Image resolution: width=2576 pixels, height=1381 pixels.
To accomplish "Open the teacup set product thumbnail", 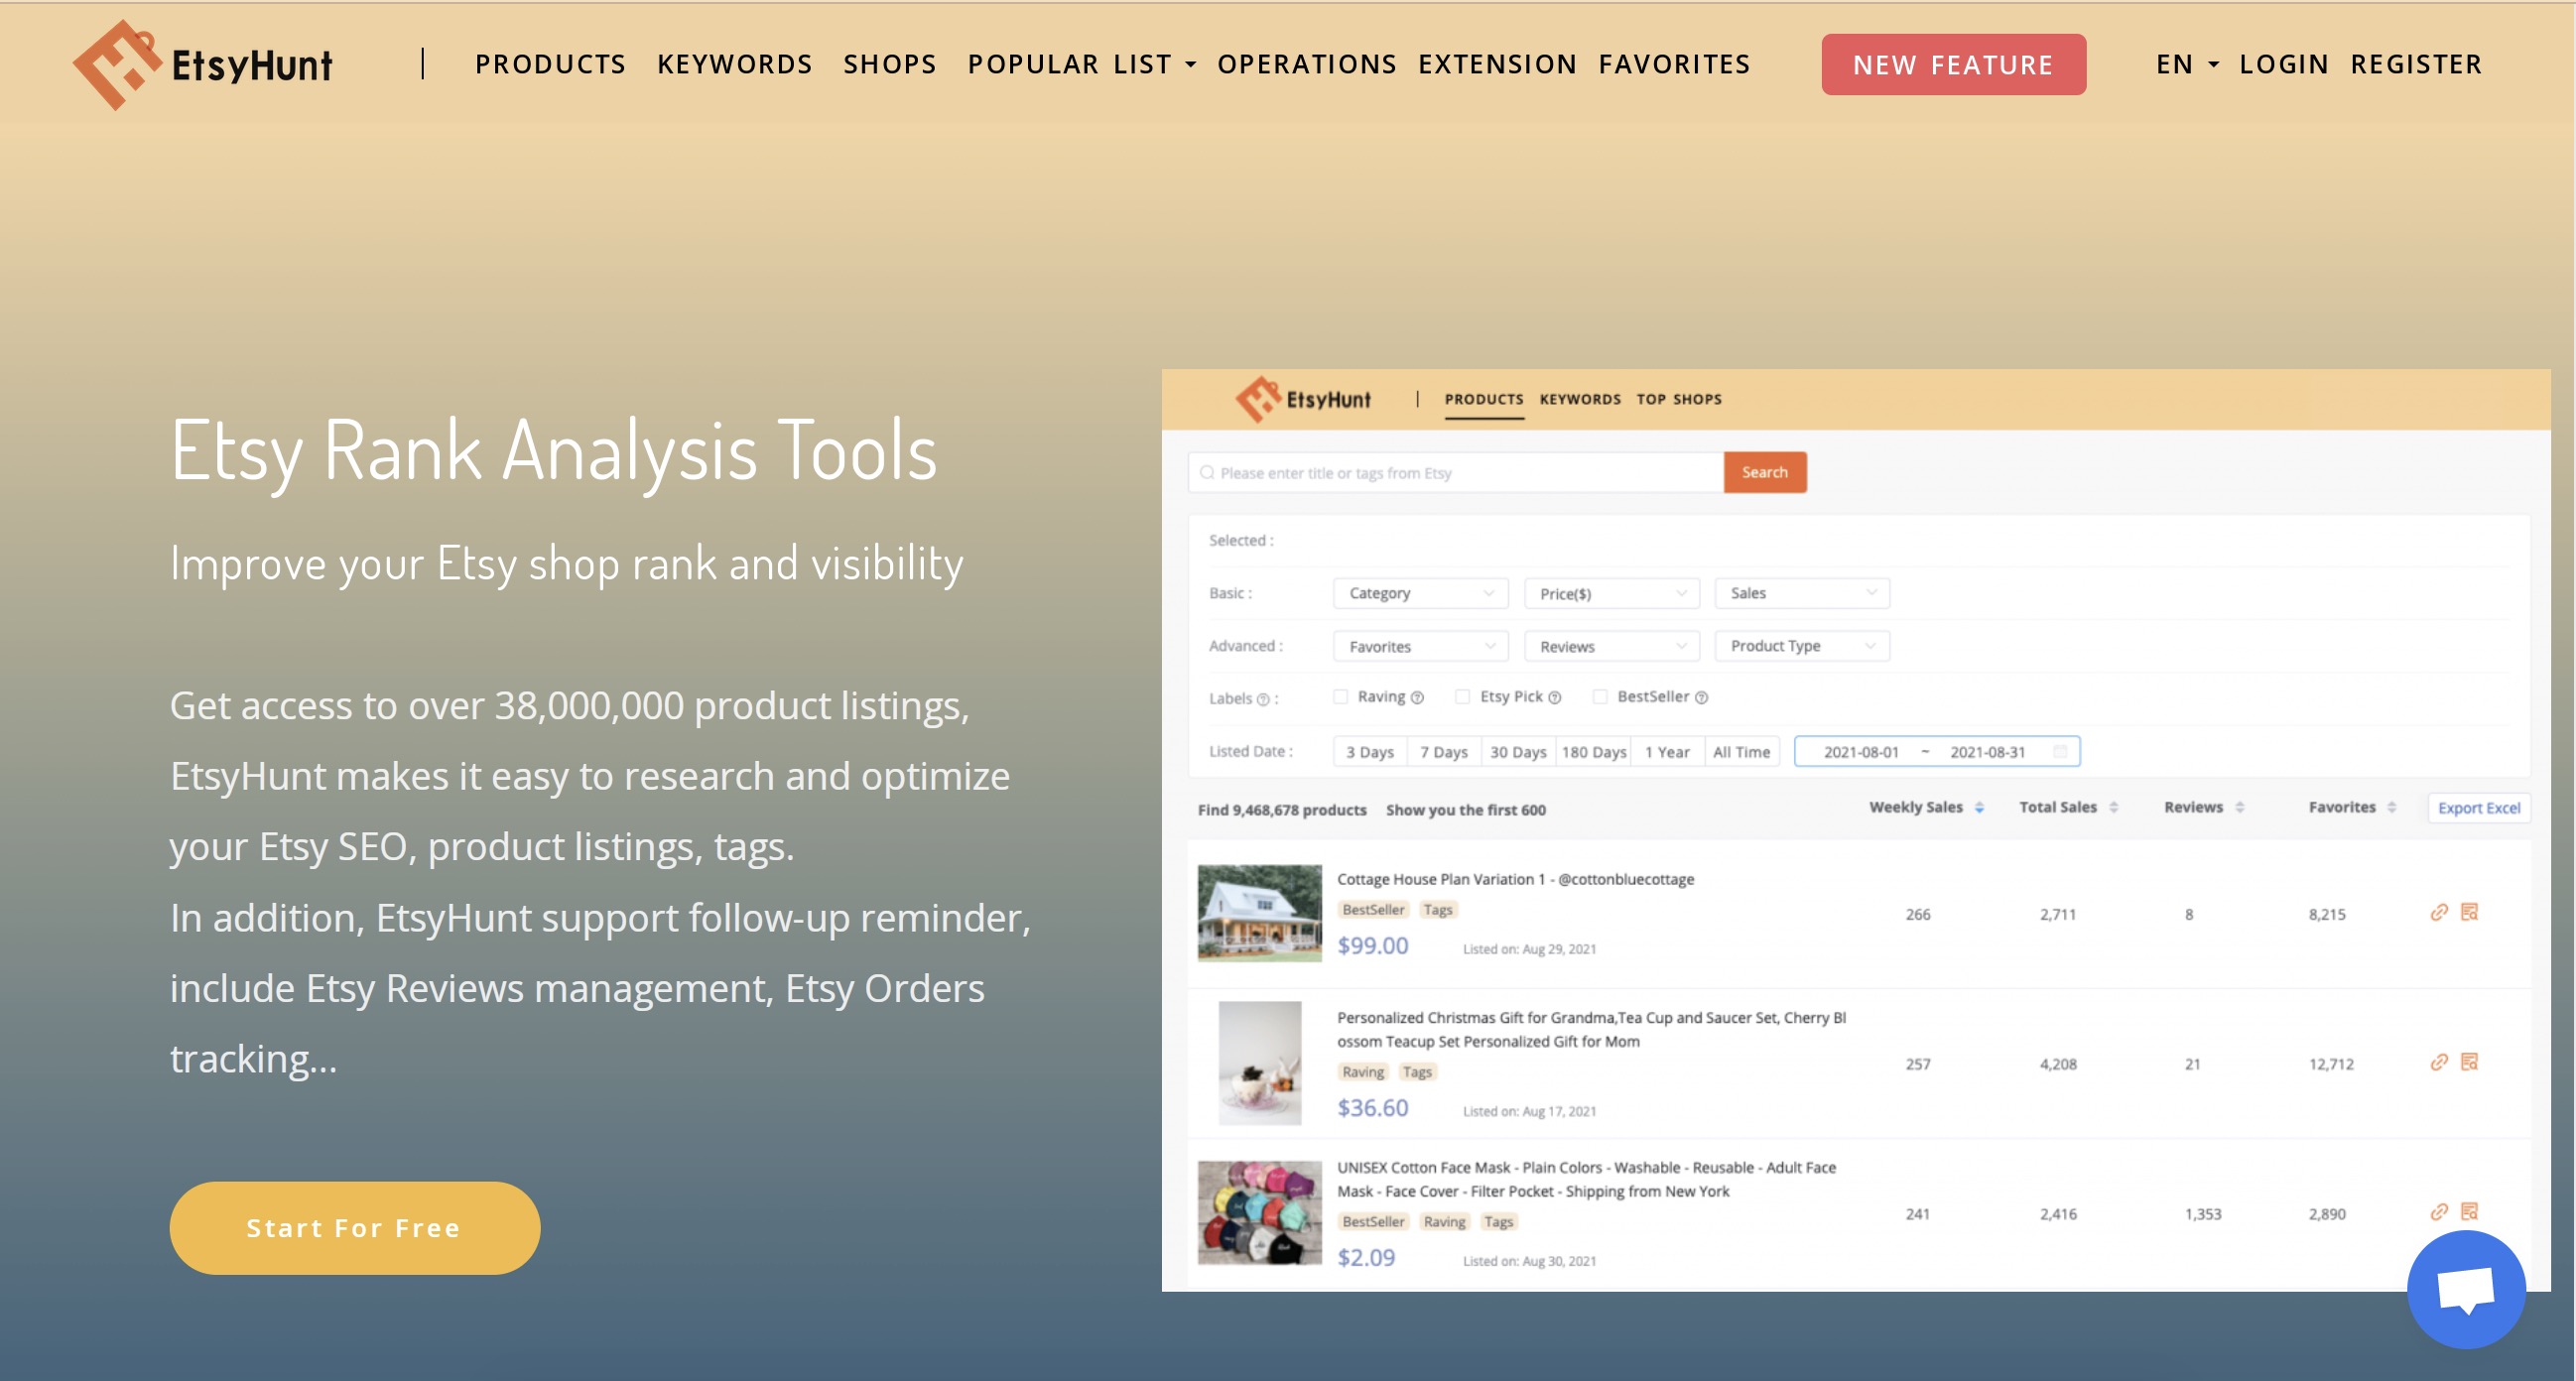I will point(1259,1063).
